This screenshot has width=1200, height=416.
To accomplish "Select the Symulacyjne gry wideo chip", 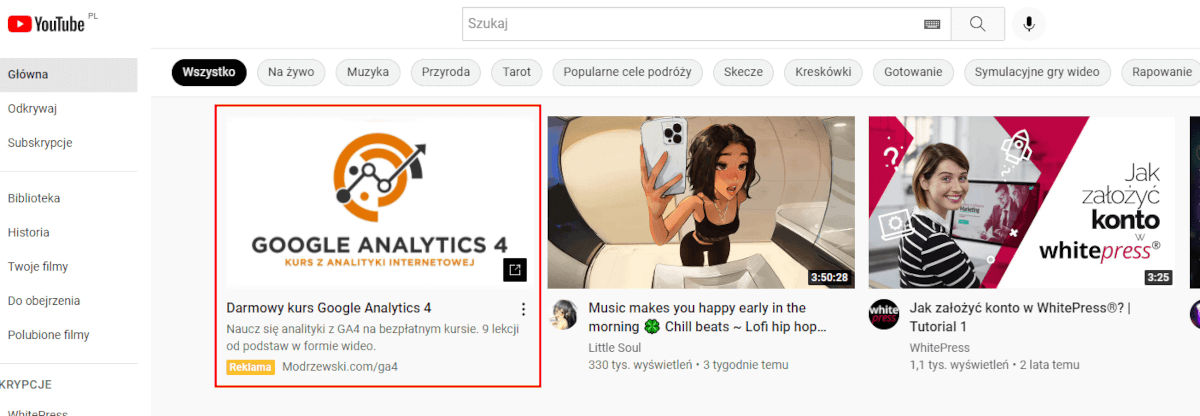I will [1037, 72].
